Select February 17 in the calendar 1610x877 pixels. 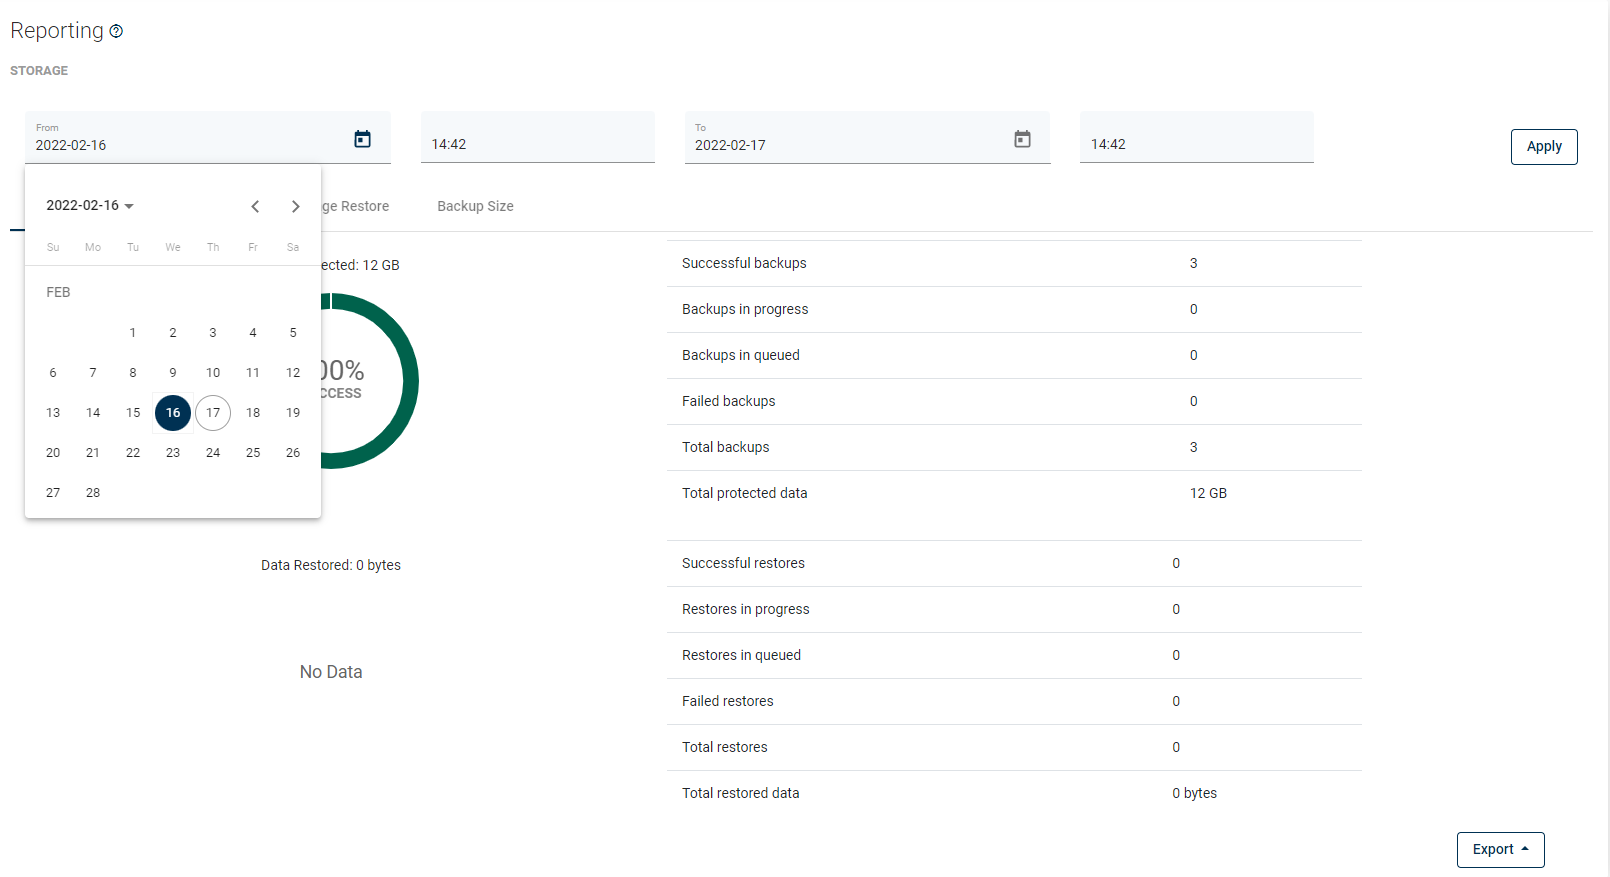point(213,413)
